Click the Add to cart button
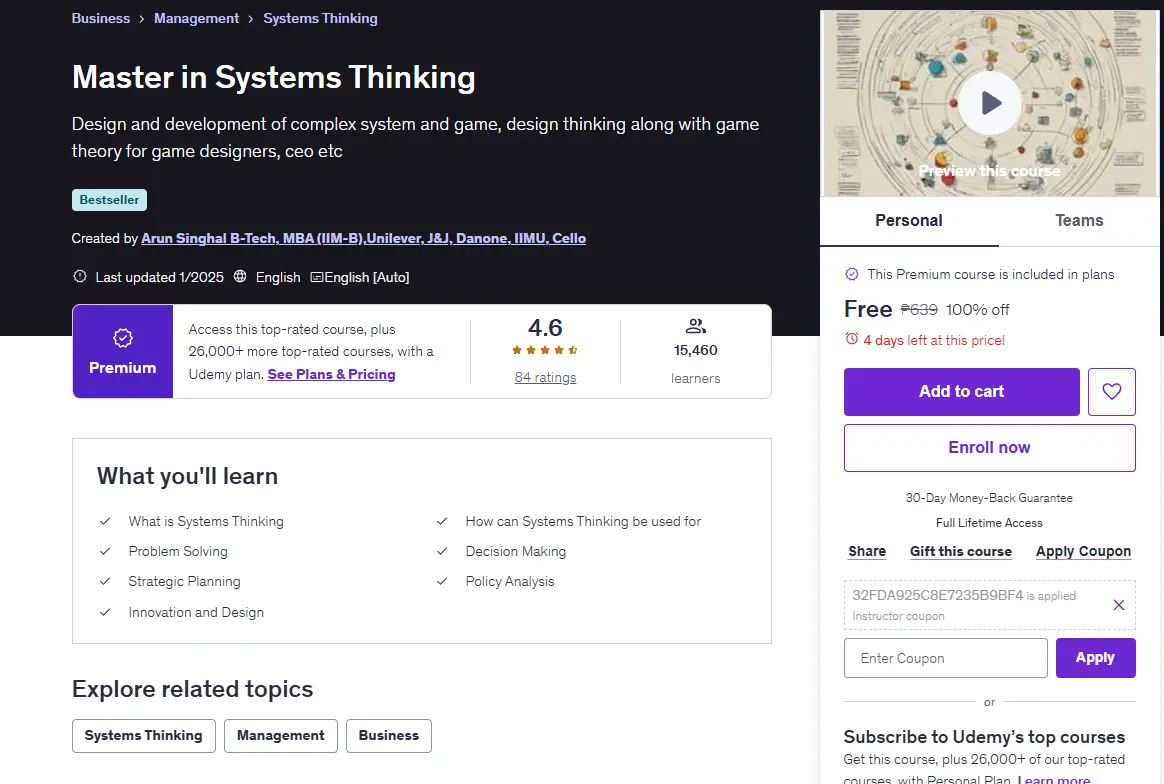Viewport: 1164px width, 784px height. coord(961,391)
